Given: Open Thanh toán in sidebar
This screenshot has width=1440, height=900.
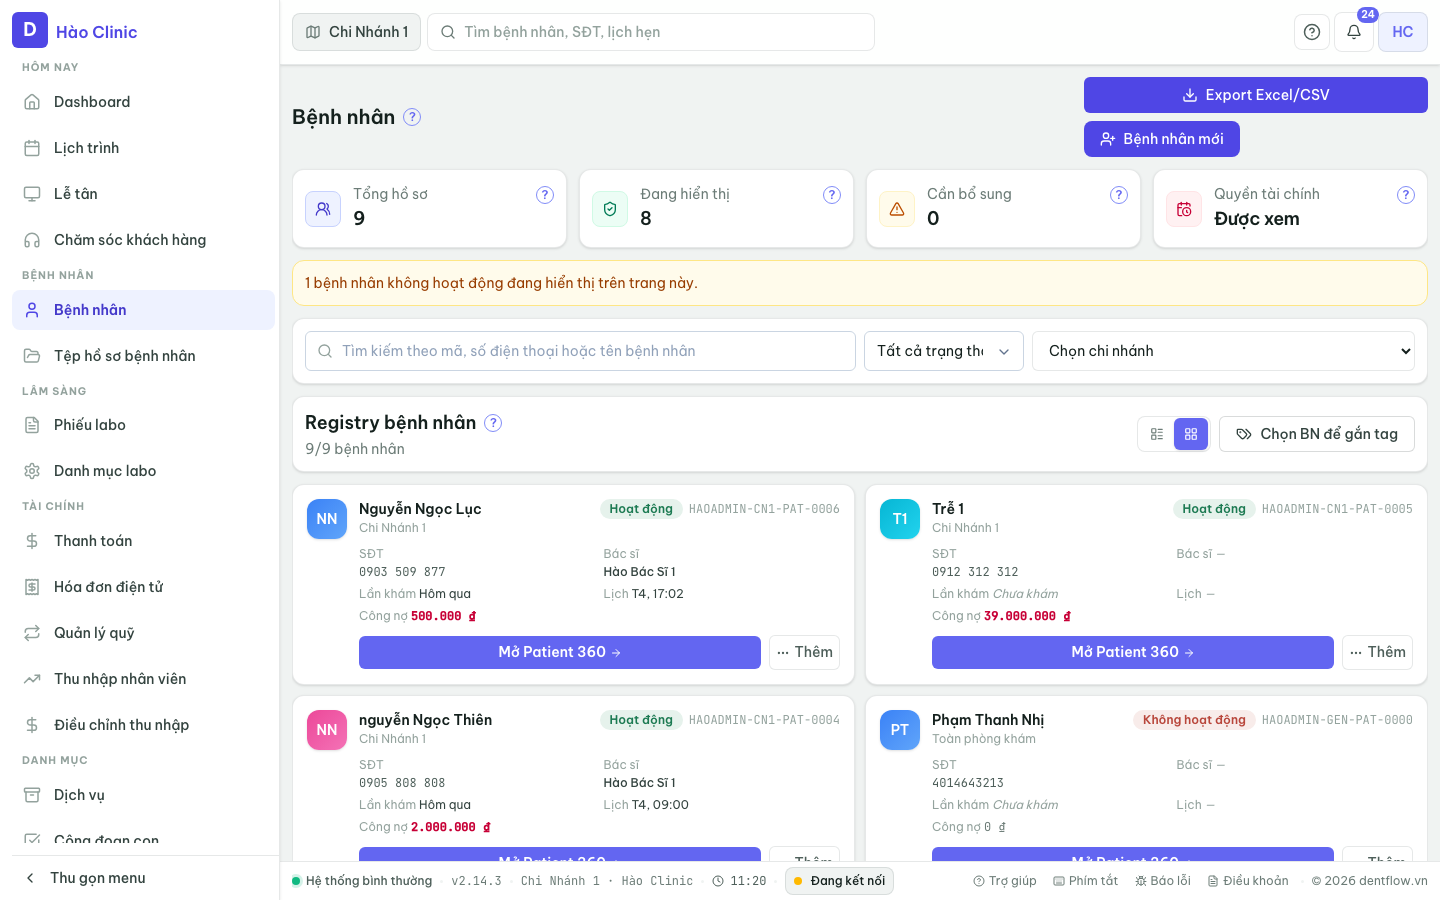Looking at the screenshot, I should (143, 541).
